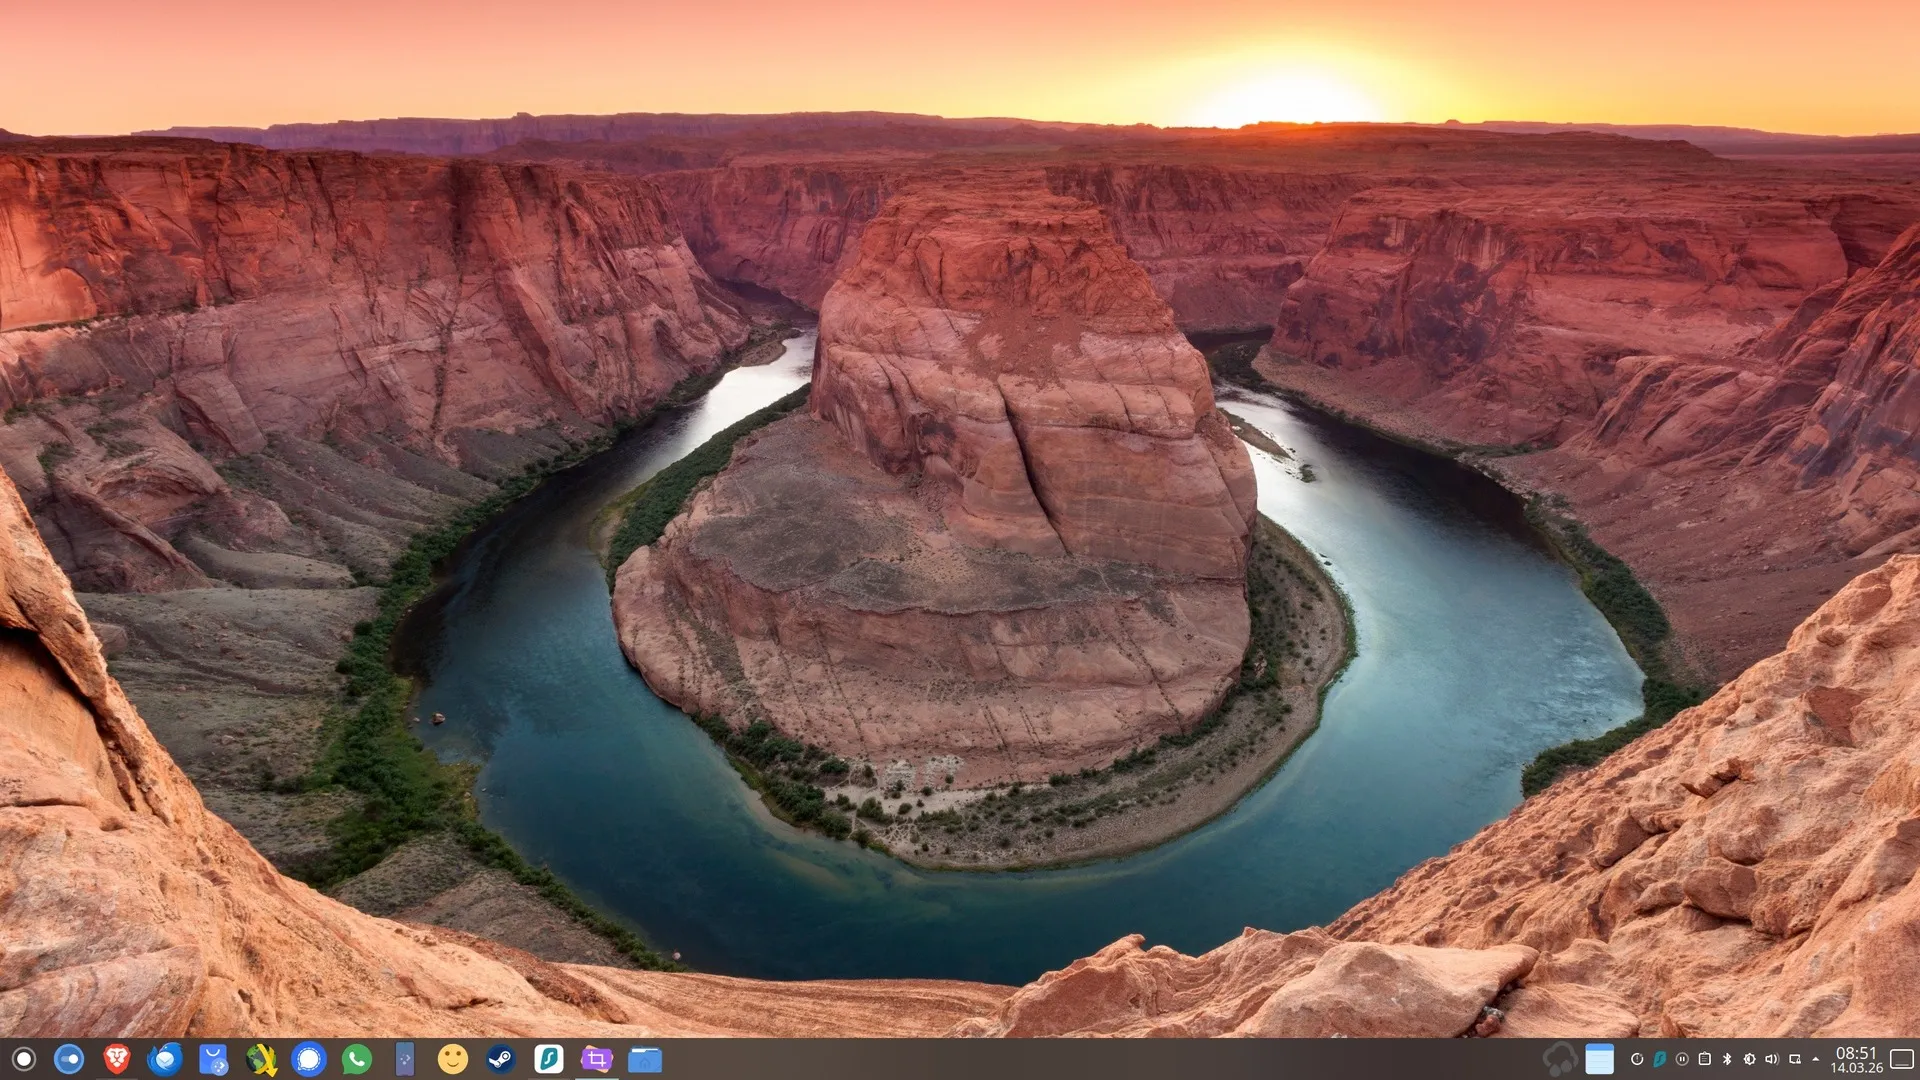Click the weather cloud widget in tray
This screenshot has width=1920, height=1080.
pyautogui.click(x=1560, y=1059)
